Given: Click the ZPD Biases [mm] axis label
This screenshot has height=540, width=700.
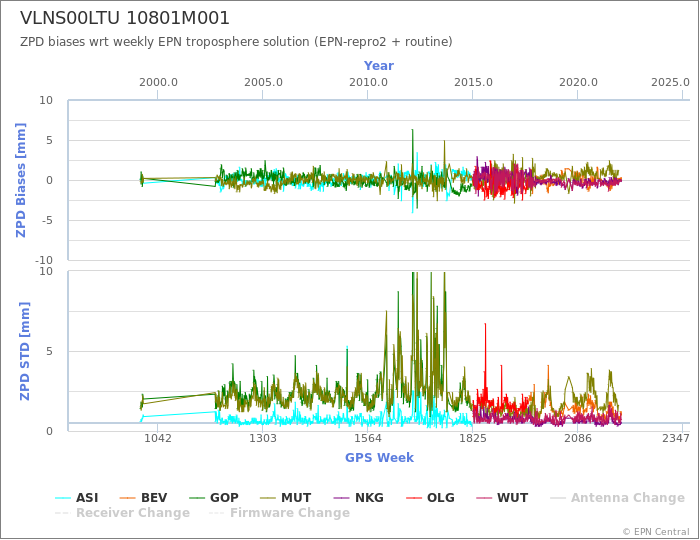Looking at the screenshot, I should pyautogui.click(x=21, y=180).
